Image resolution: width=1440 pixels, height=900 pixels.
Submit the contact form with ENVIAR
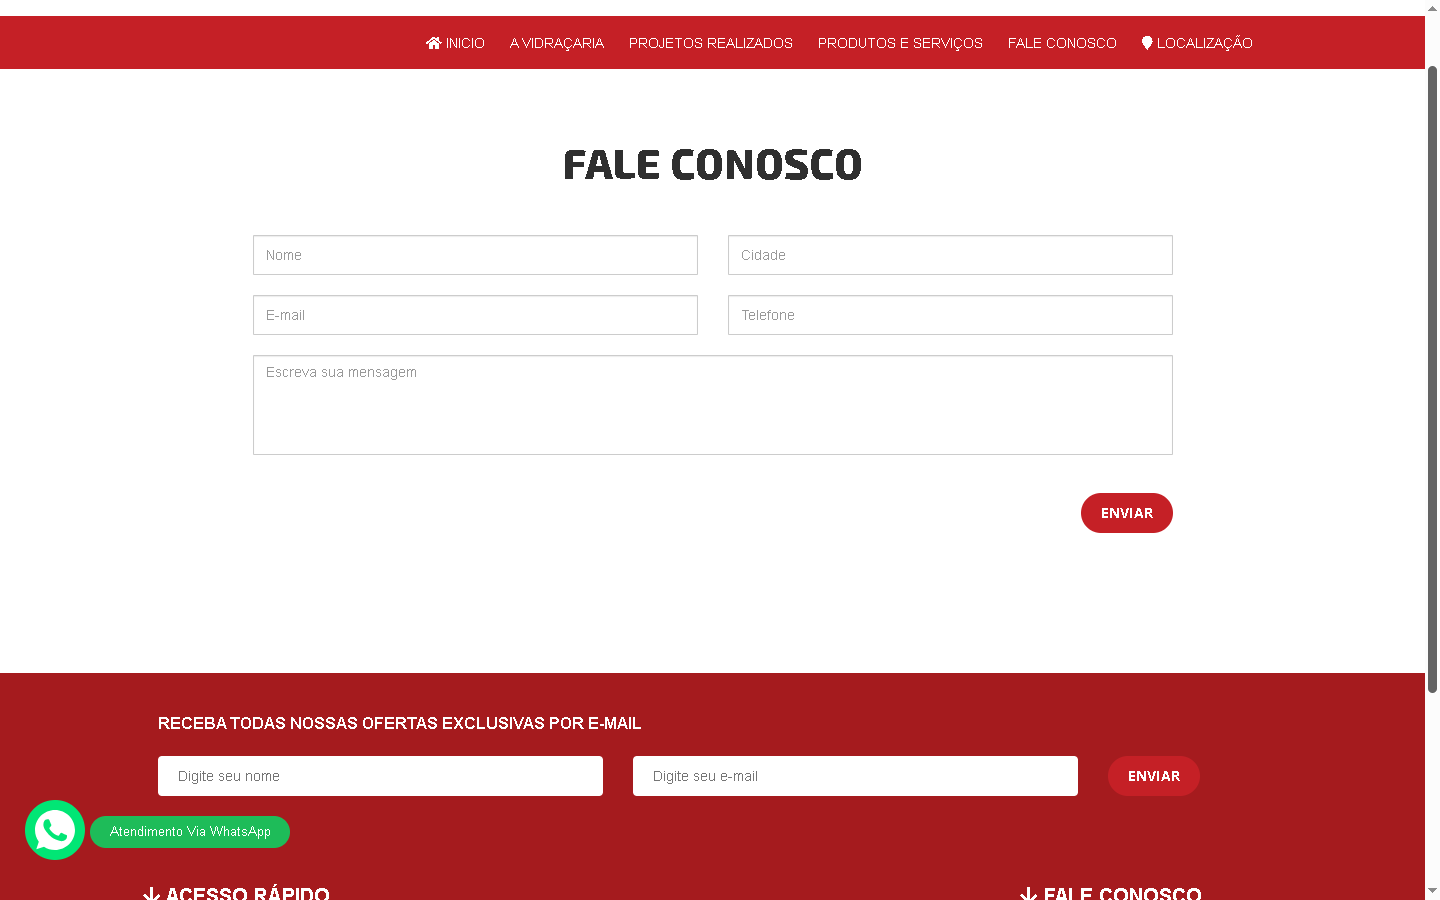[x=1127, y=513]
